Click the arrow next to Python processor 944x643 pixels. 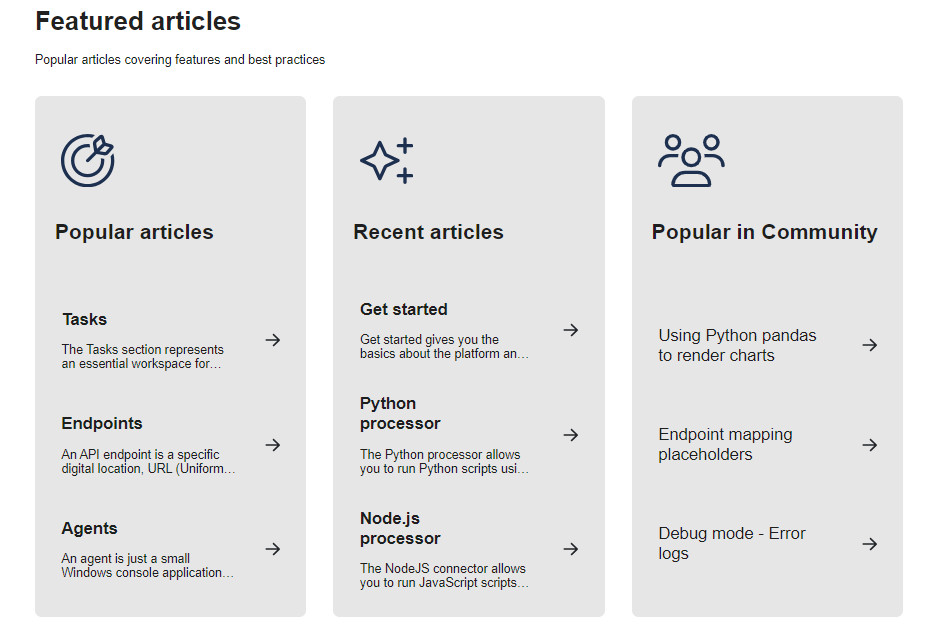571,435
